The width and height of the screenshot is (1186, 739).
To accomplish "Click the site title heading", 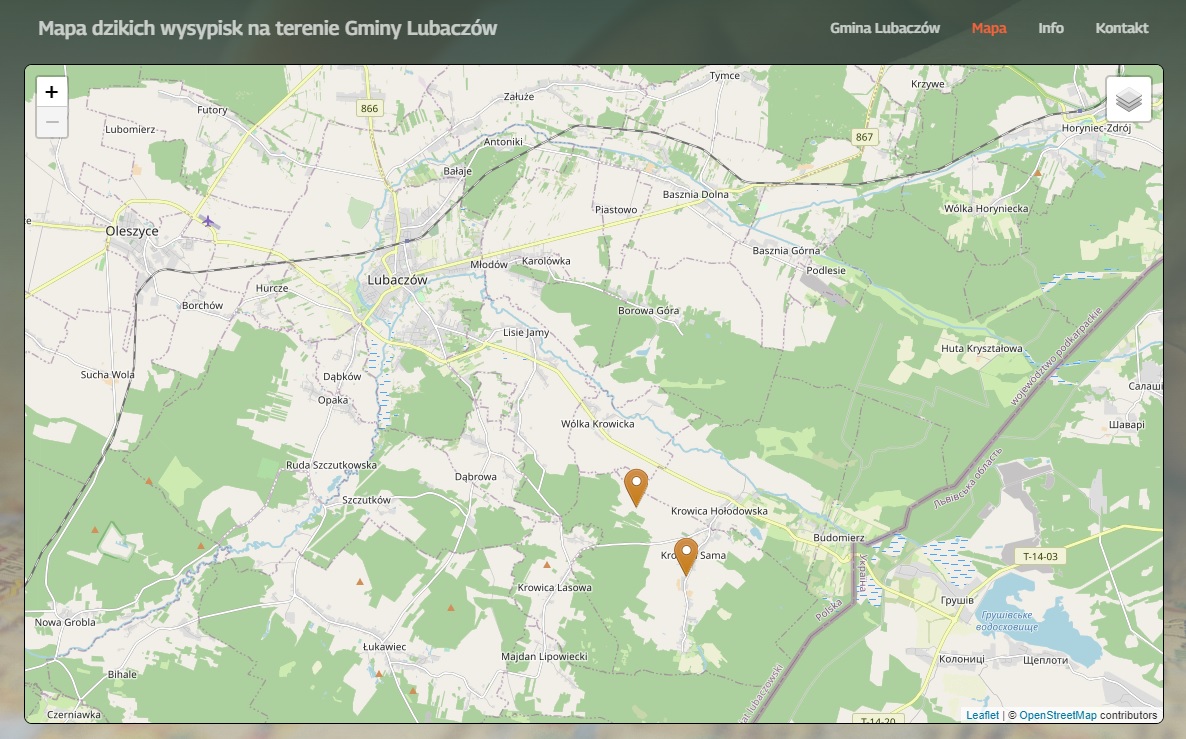I will coord(267,28).
